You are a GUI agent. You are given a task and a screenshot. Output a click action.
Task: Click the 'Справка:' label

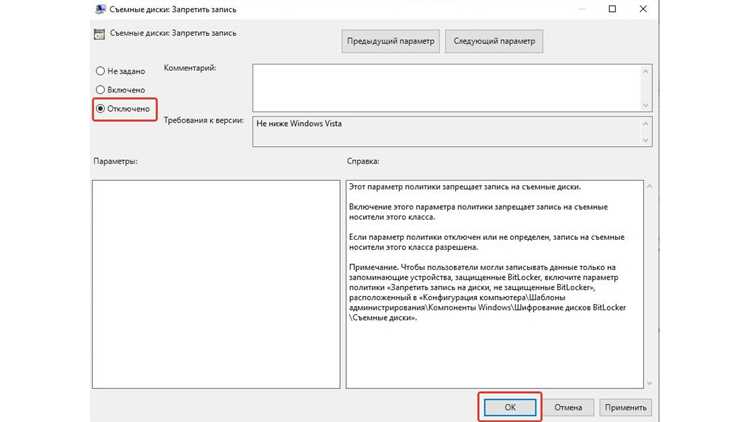tap(363, 161)
